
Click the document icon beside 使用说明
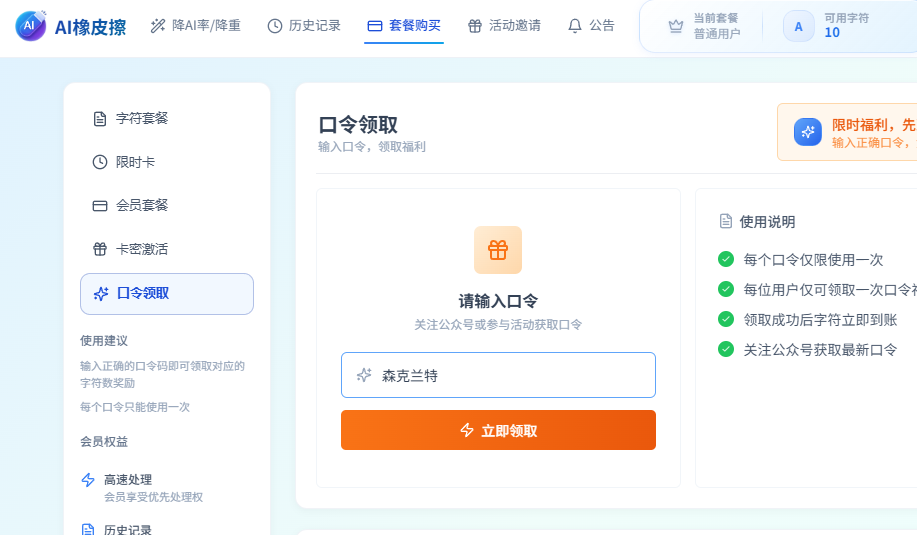[x=726, y=222]
